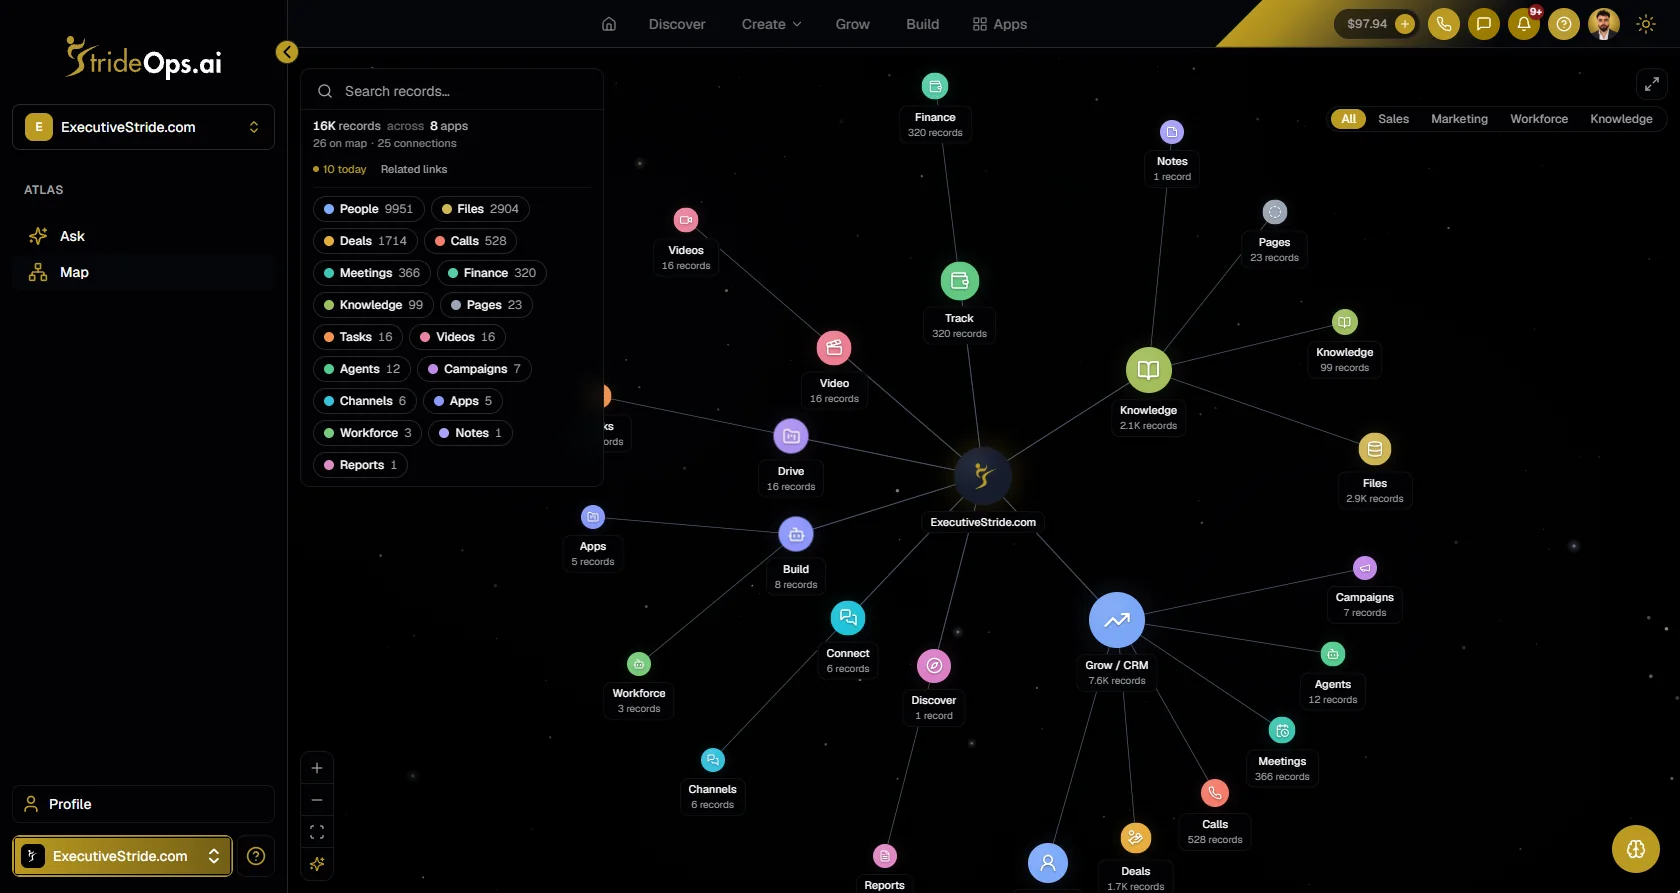Zoom out on the map
Image resolution: width=1680 pixels, height=893 pixels.
317,800
